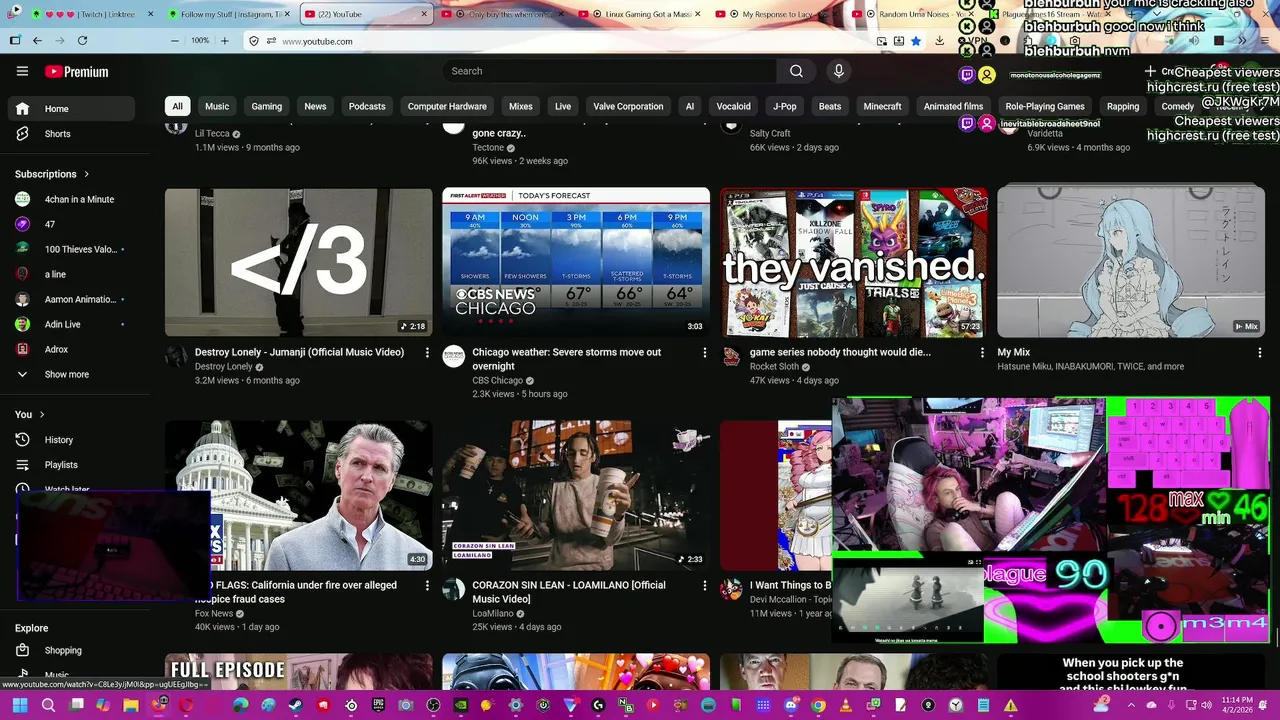Select the Music filter chip
The image size is (1280, 720).
click(217, 106)
